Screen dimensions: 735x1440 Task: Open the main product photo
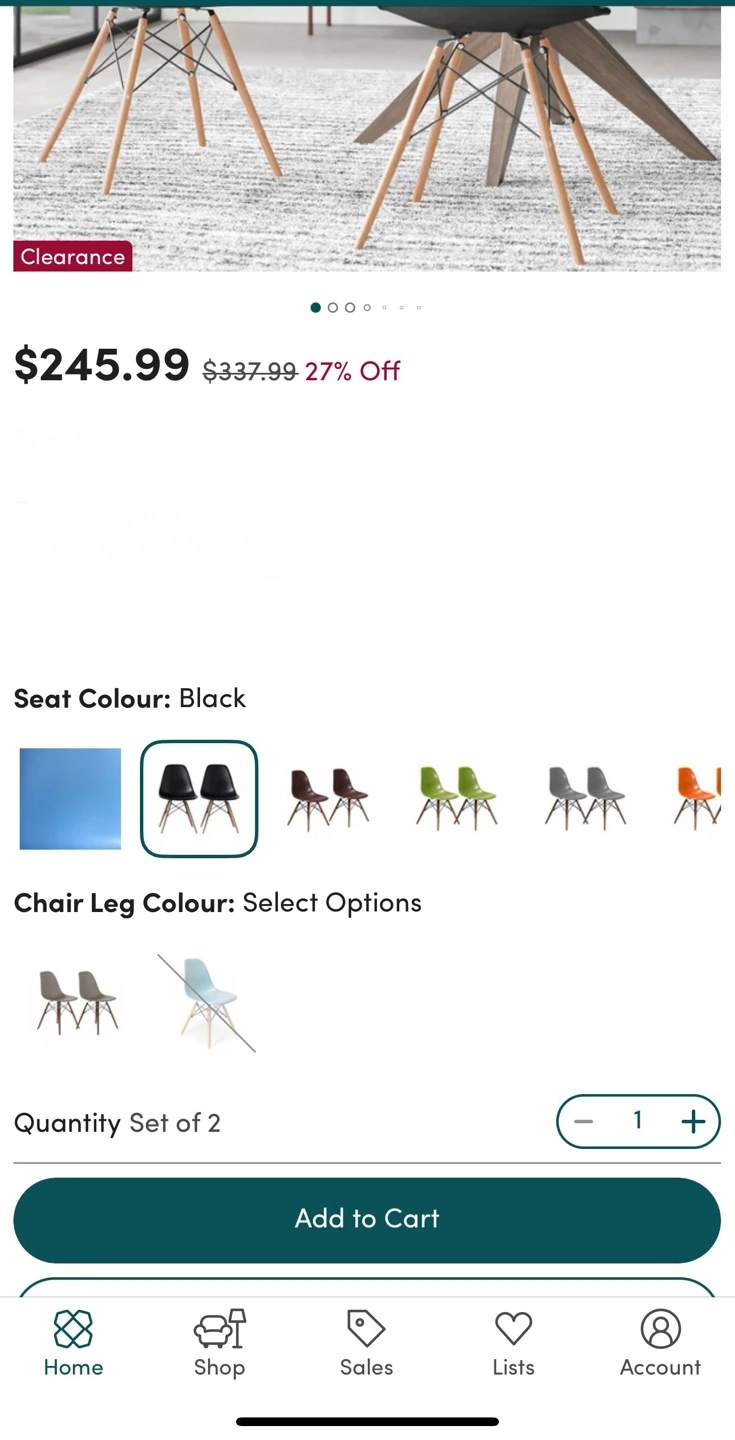[x=367, y=138]
